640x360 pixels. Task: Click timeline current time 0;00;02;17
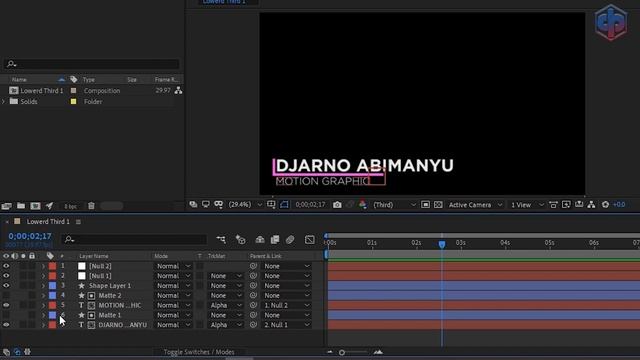click(30, 236)
